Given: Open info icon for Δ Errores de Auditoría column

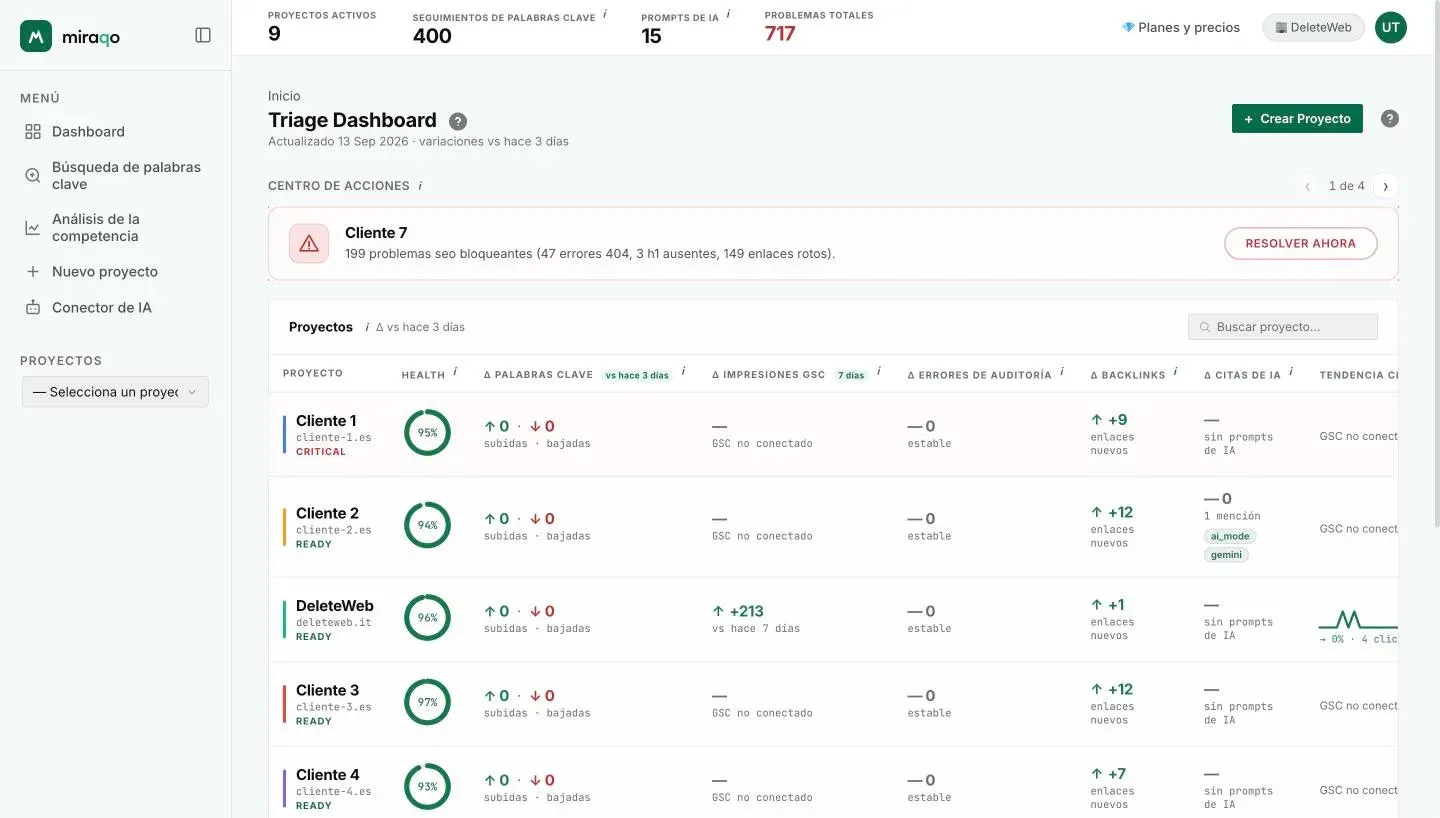Looking at the screenshot, I should click(x=1061, y=371).
